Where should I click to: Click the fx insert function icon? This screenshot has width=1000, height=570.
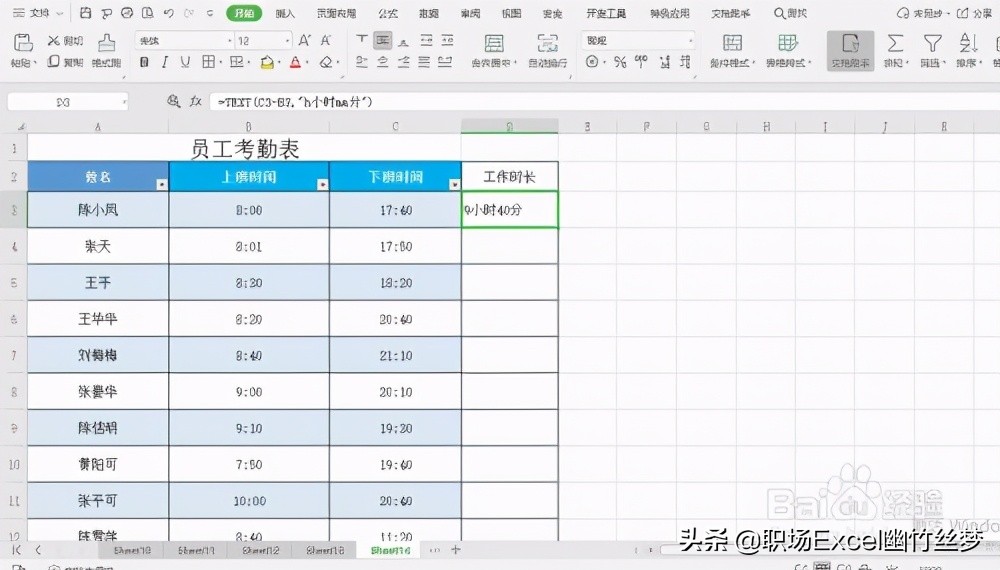[196, 101]
